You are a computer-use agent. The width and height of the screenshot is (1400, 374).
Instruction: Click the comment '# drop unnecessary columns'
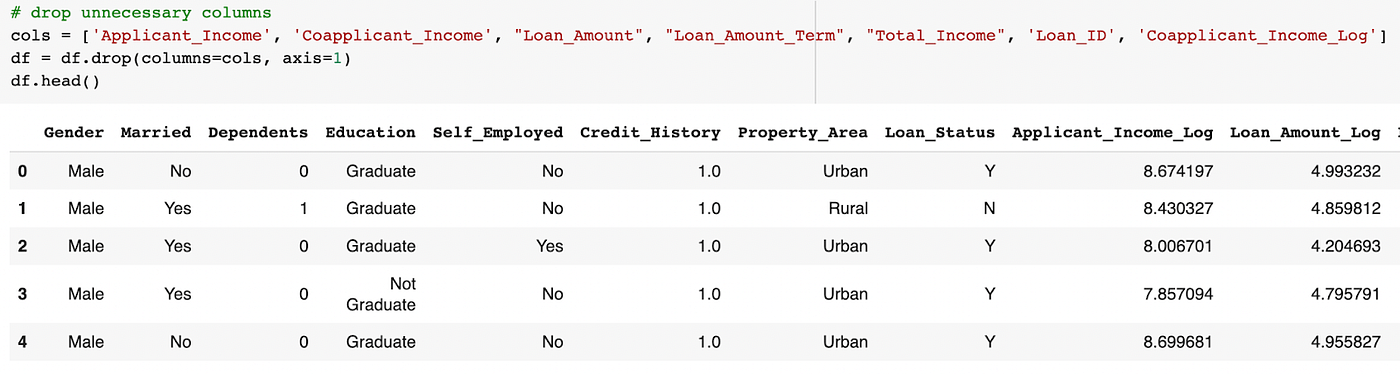click(141, 14)
